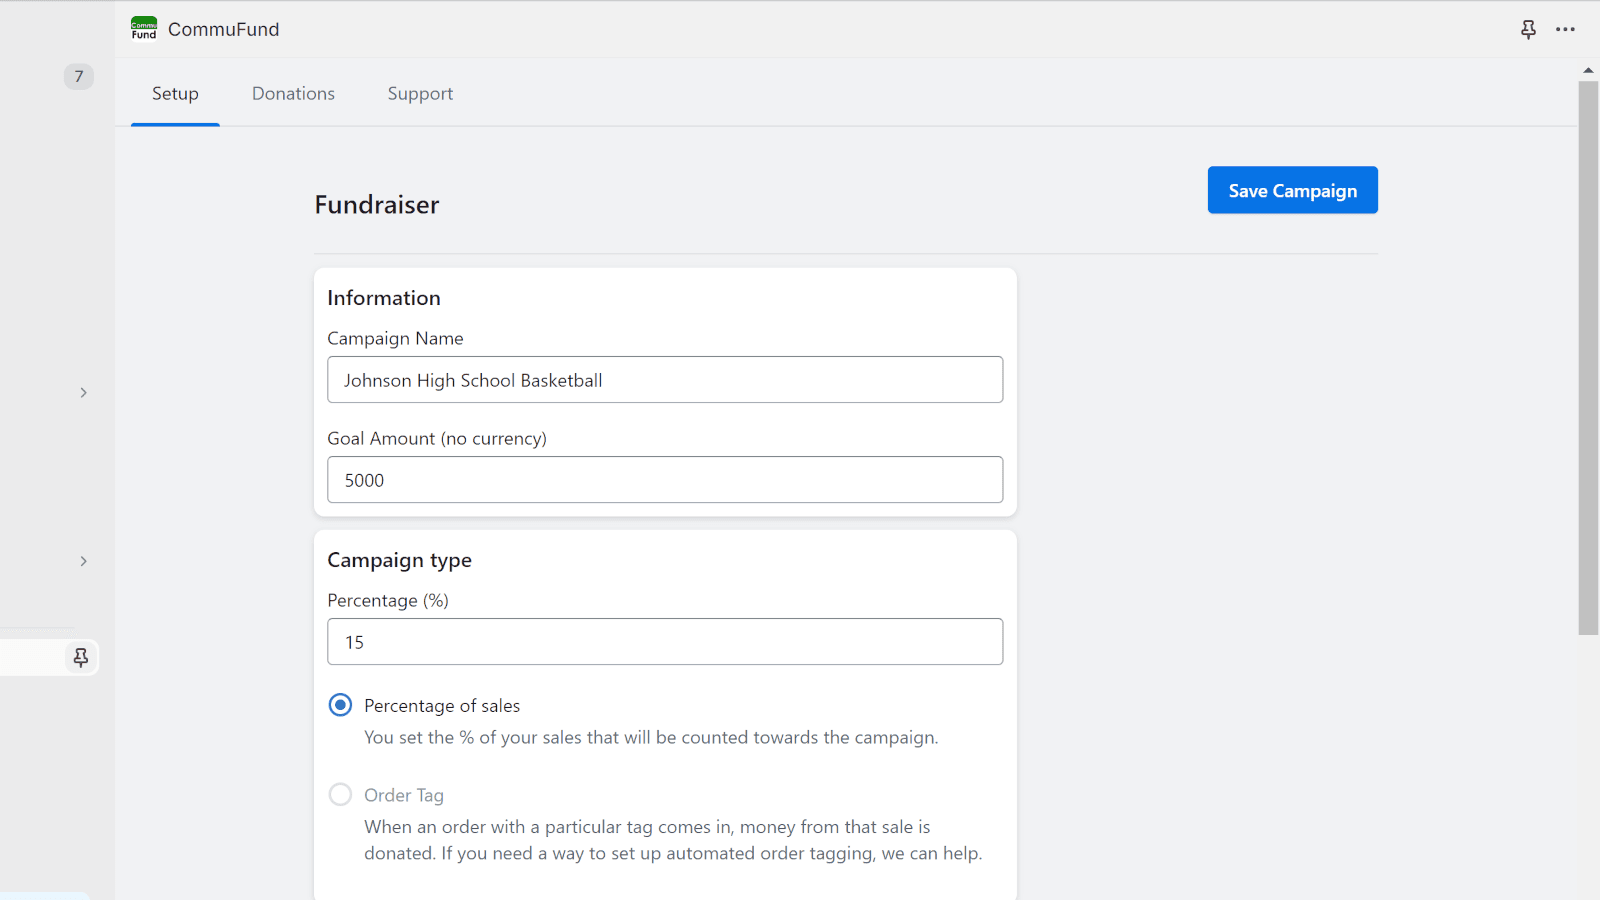Select the Percentage of sales radio button
This screenshot has width=1600, height=900.
coord(341,705)
